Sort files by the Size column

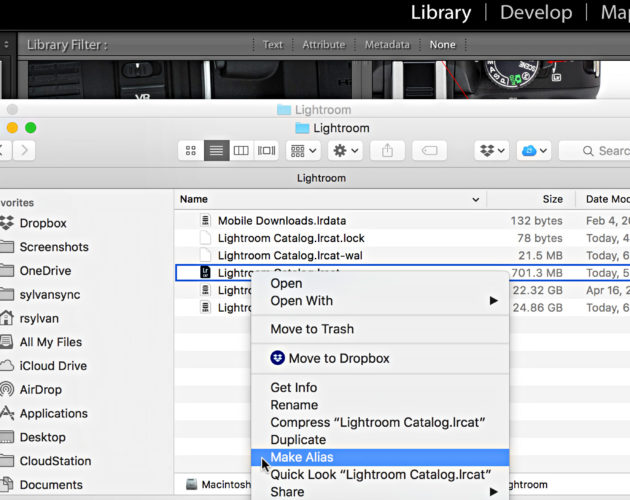point(552,199)
